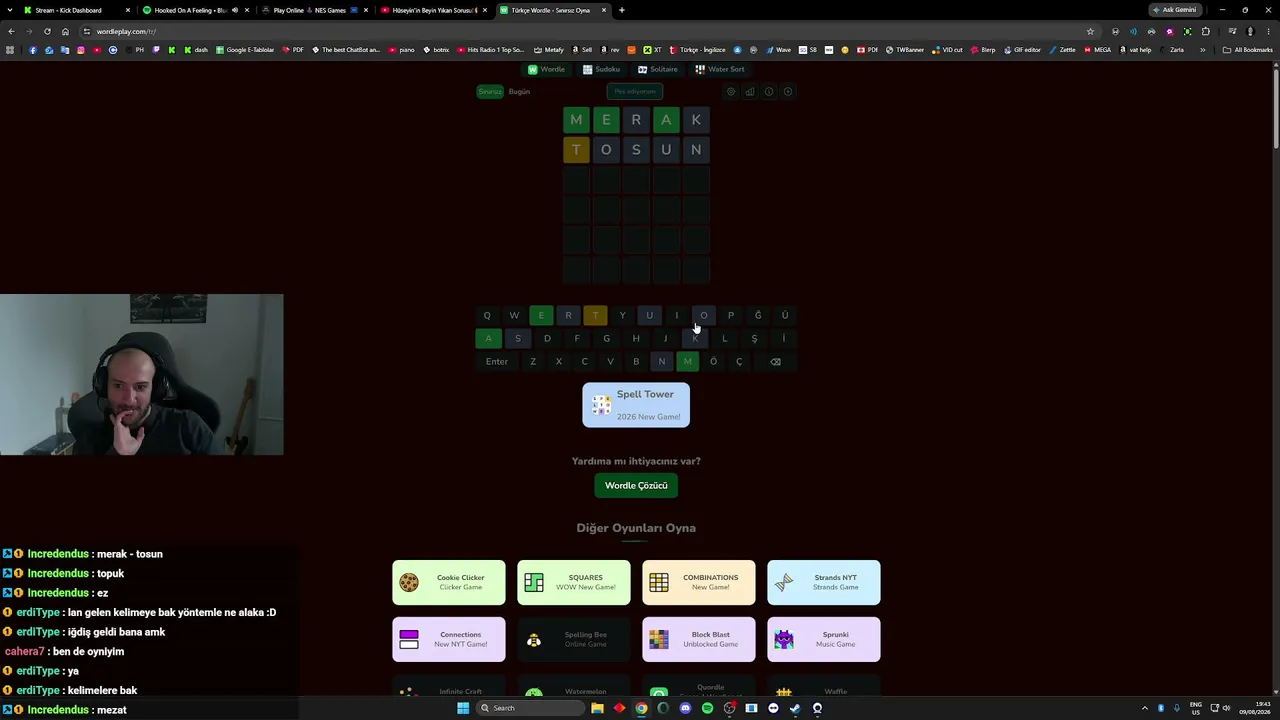The image size is (1280, 720).
Task: Open the PDF bookmark
Action: [293, 50]
